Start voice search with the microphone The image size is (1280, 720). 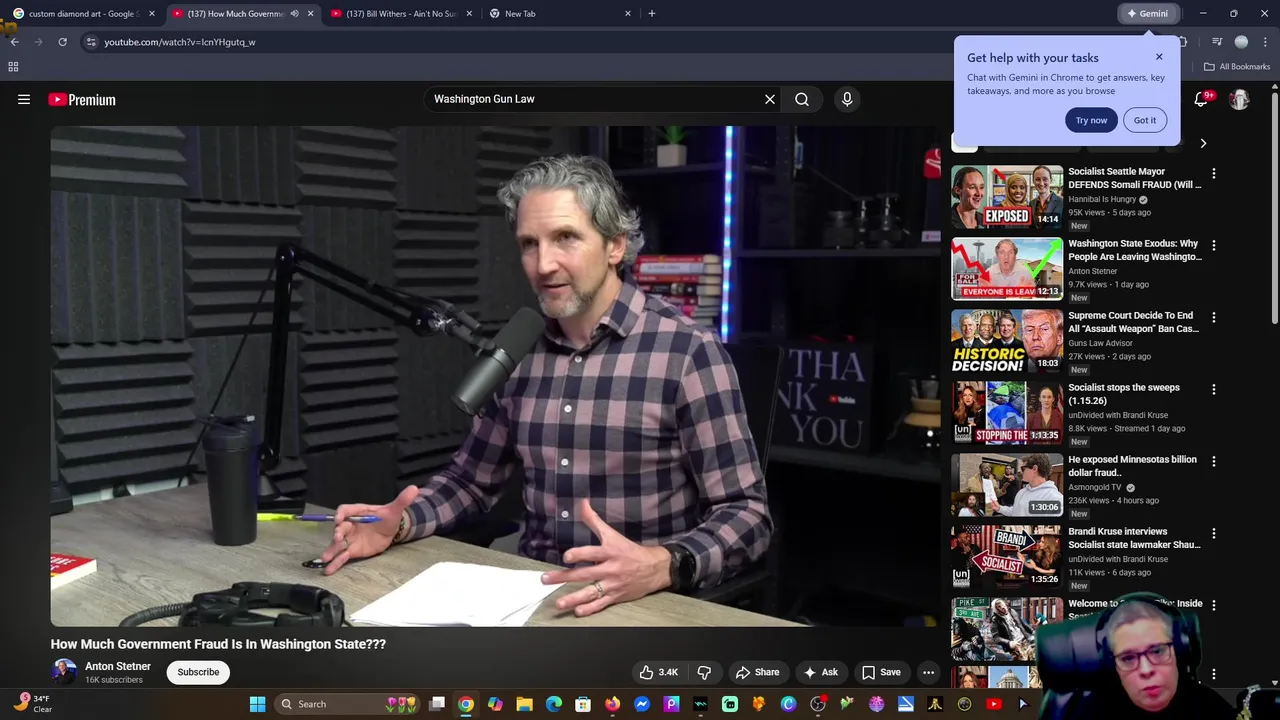tap(847, 99)
